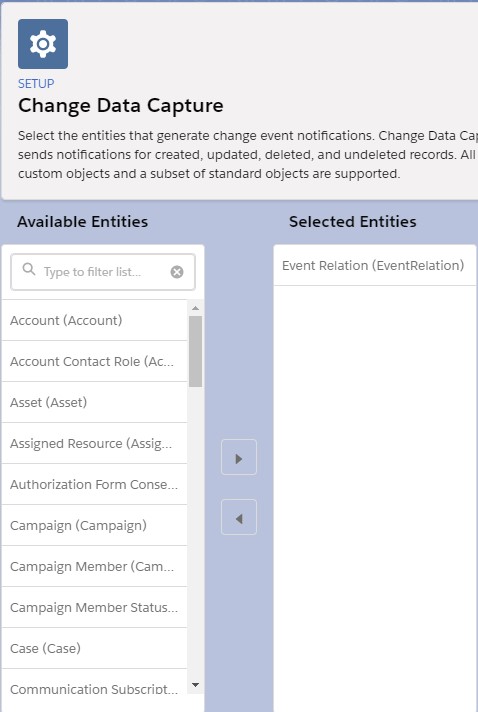The width and height of the screenshot is (478, 712).
Task: Select Asset (Asset) entity
Action: coord(94,402)
